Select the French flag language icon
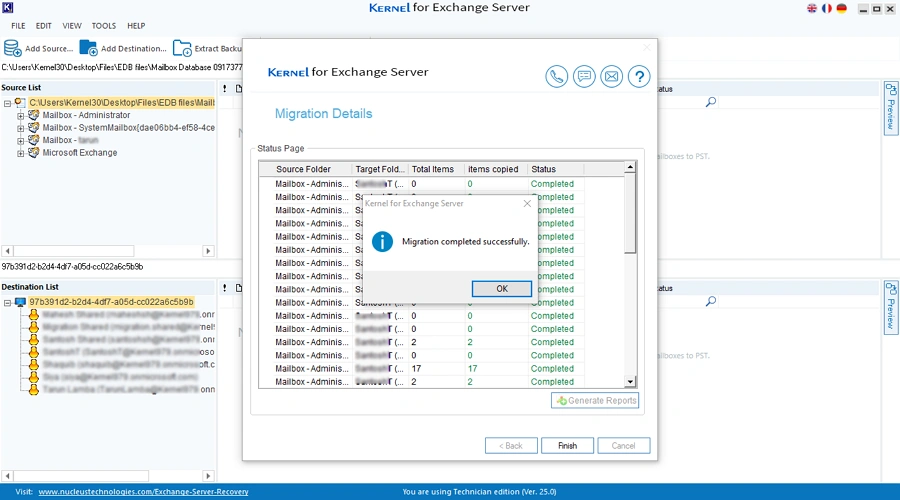900x500 pixels. click(x=826, y=9)
